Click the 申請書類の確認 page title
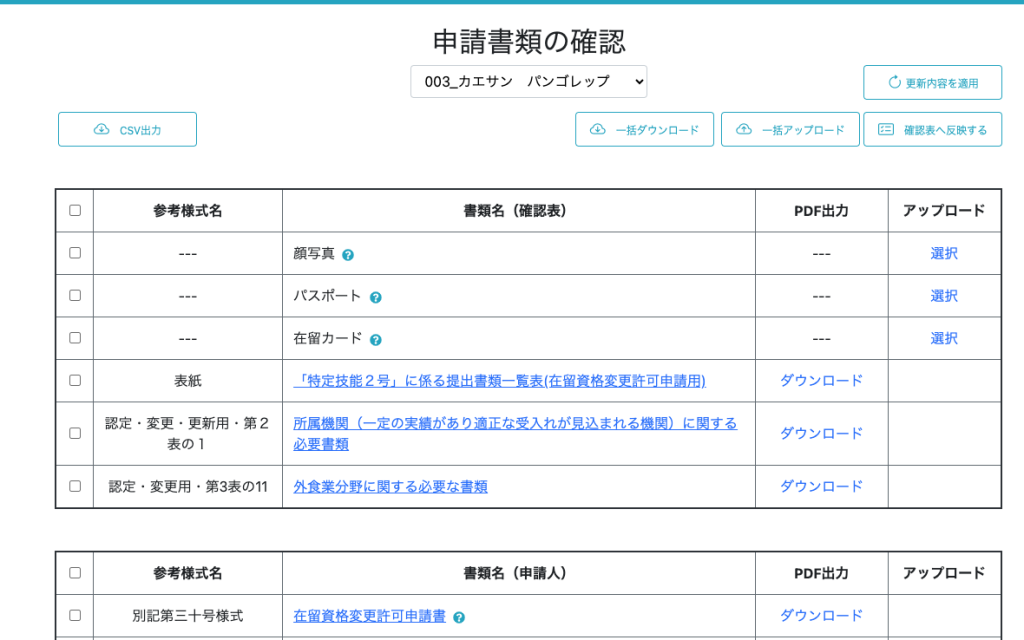Image resolution: width=1024 pixels, height=640 pixels. pos(529,42)
